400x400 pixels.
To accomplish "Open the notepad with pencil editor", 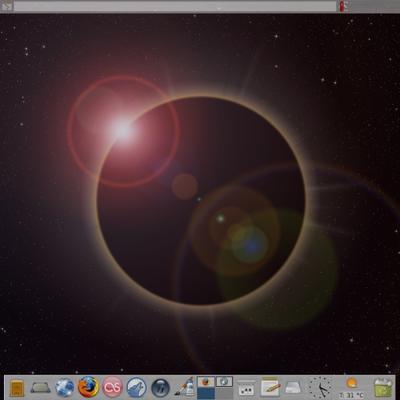I will 270,387.
